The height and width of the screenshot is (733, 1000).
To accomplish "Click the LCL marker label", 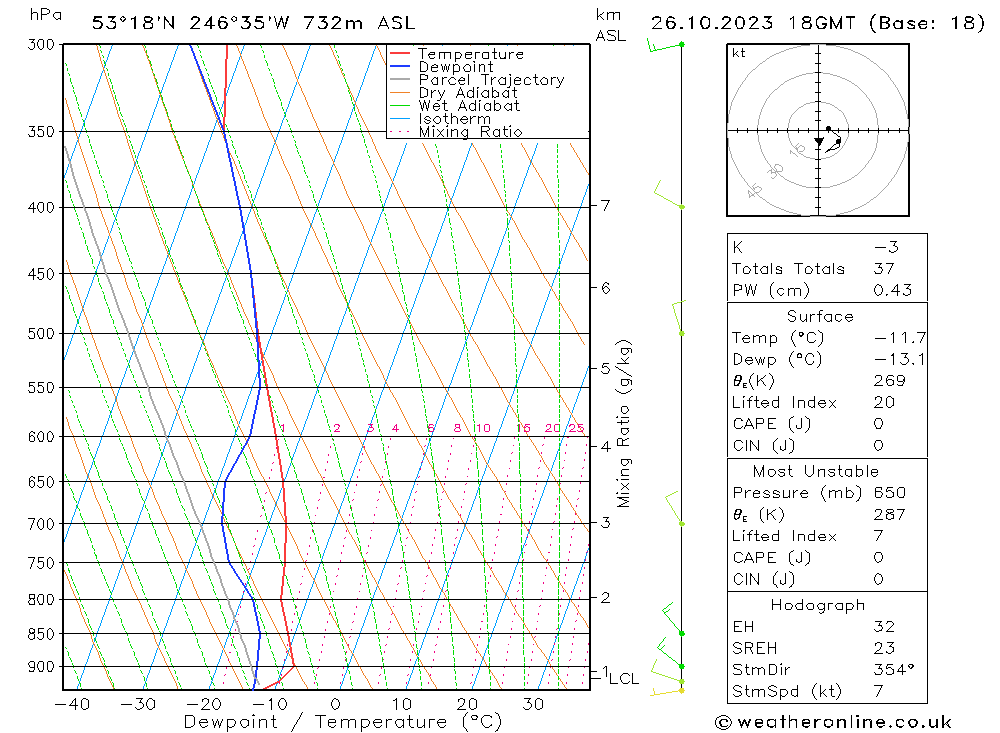I will 624,679.
